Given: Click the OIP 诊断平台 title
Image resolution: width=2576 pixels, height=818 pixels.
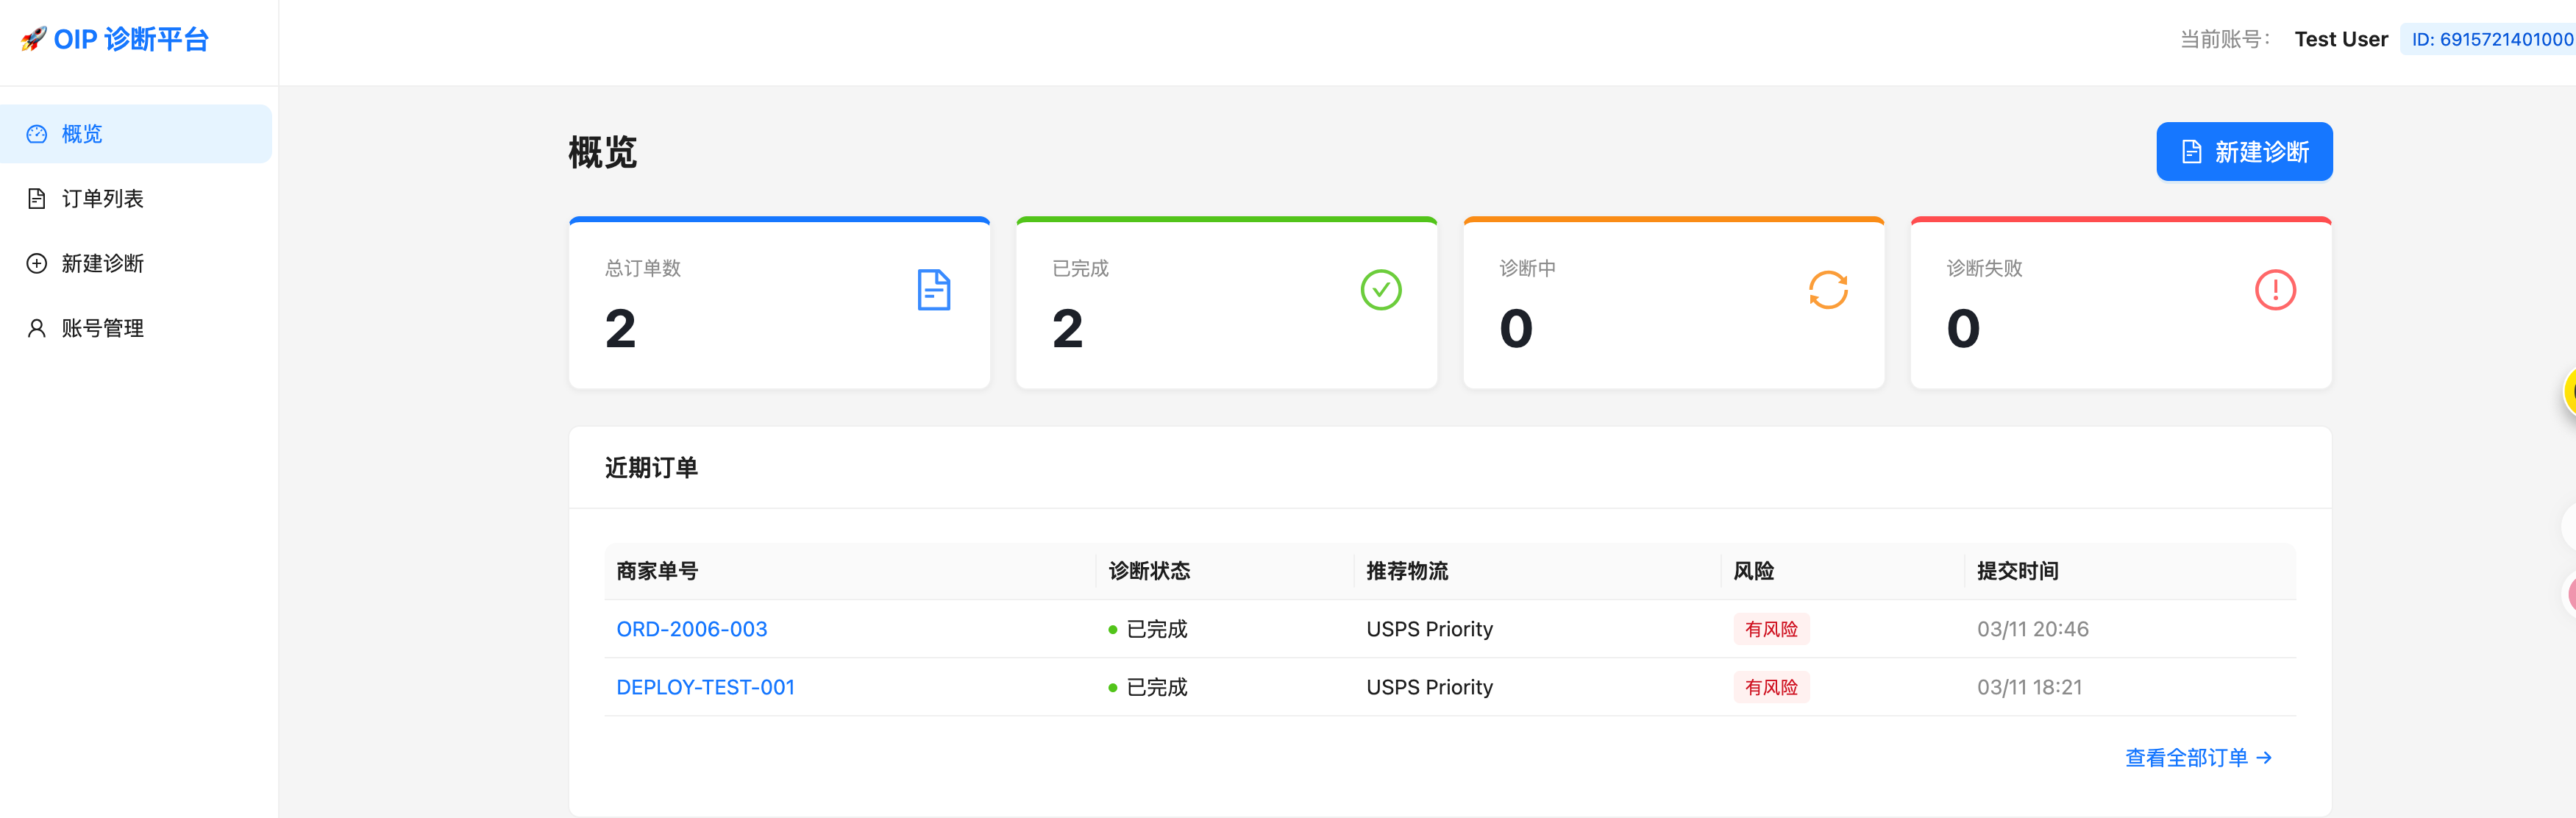Looking at the screenshot, I should pyautogui.click(x=131, y=39).
